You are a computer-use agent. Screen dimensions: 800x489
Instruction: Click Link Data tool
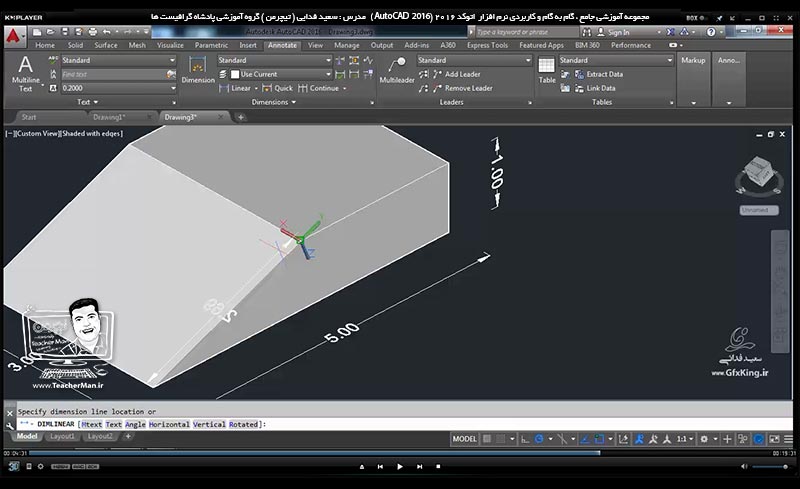tap(595, 88)
